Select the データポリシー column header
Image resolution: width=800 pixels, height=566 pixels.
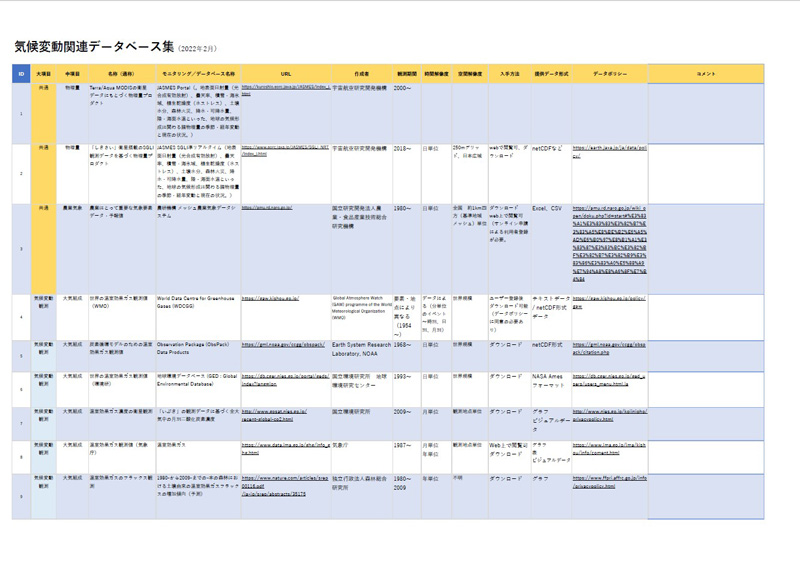(x=610, y=74)
